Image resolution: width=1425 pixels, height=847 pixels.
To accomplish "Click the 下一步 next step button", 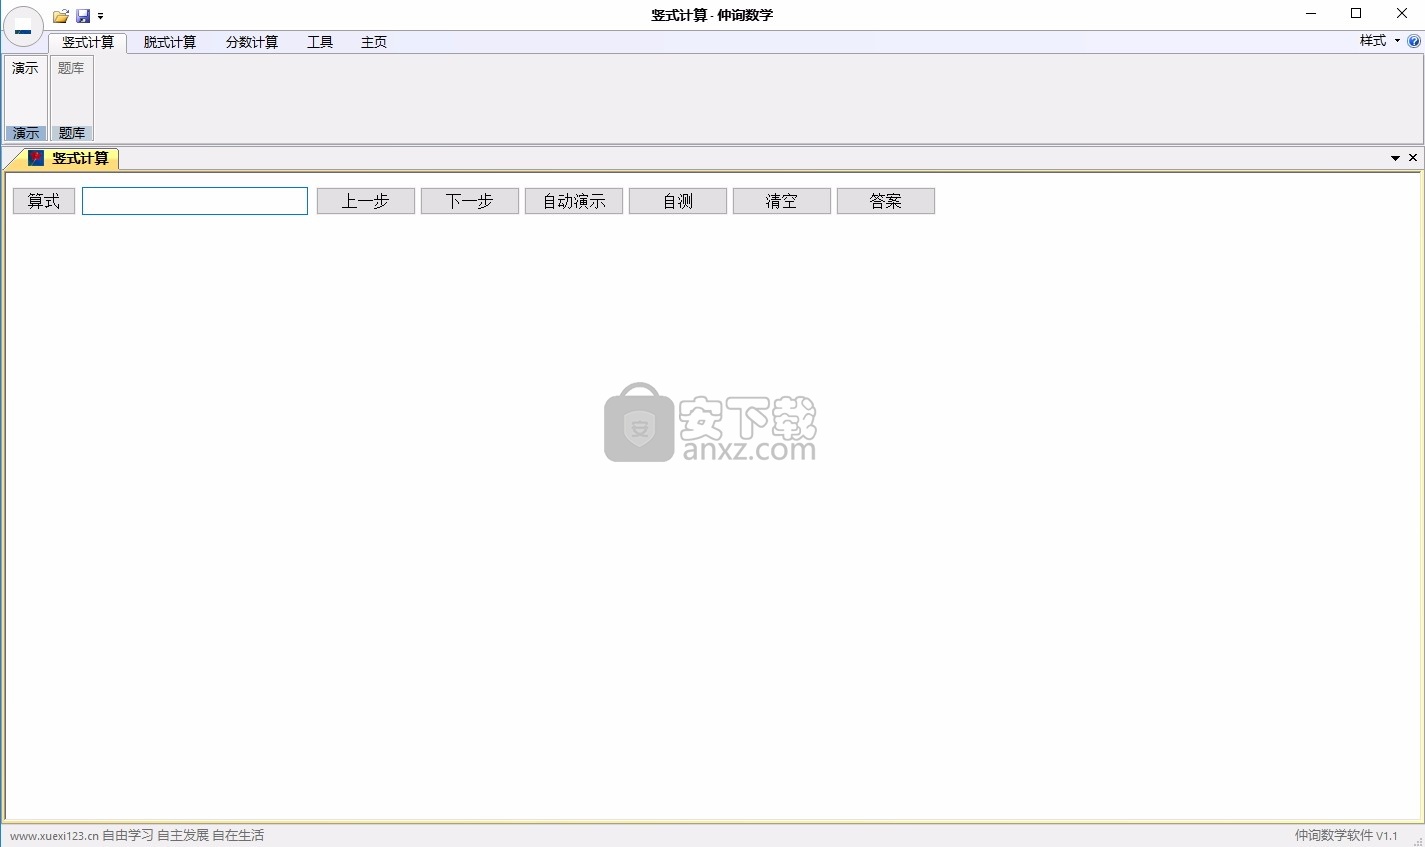I will (x=470, y=201).
